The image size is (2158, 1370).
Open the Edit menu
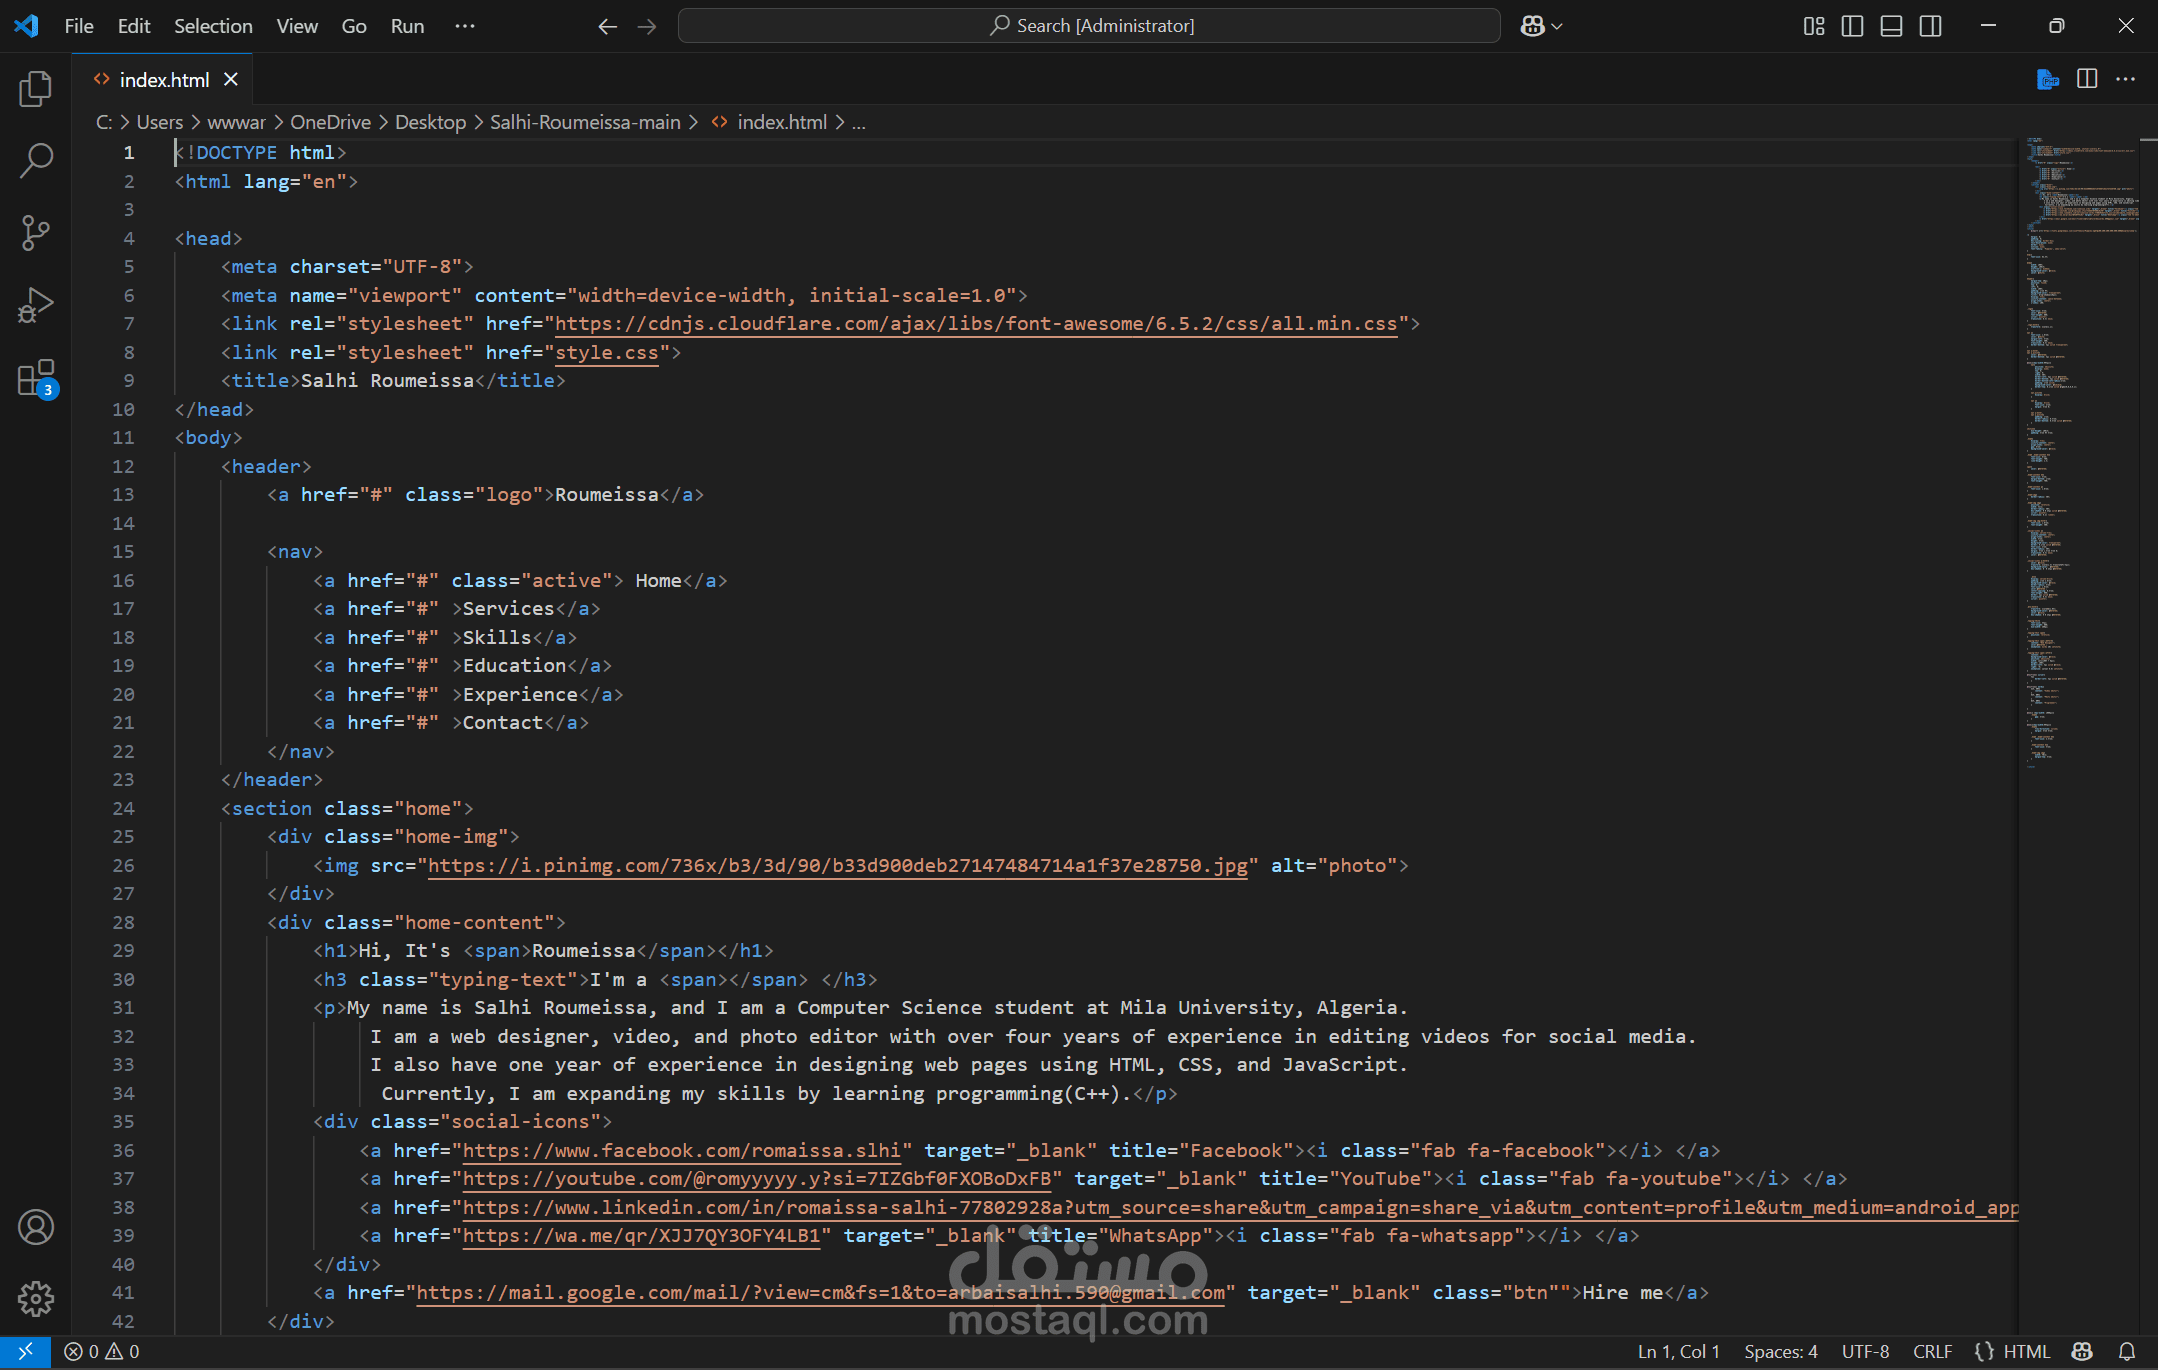pos(134,26)
